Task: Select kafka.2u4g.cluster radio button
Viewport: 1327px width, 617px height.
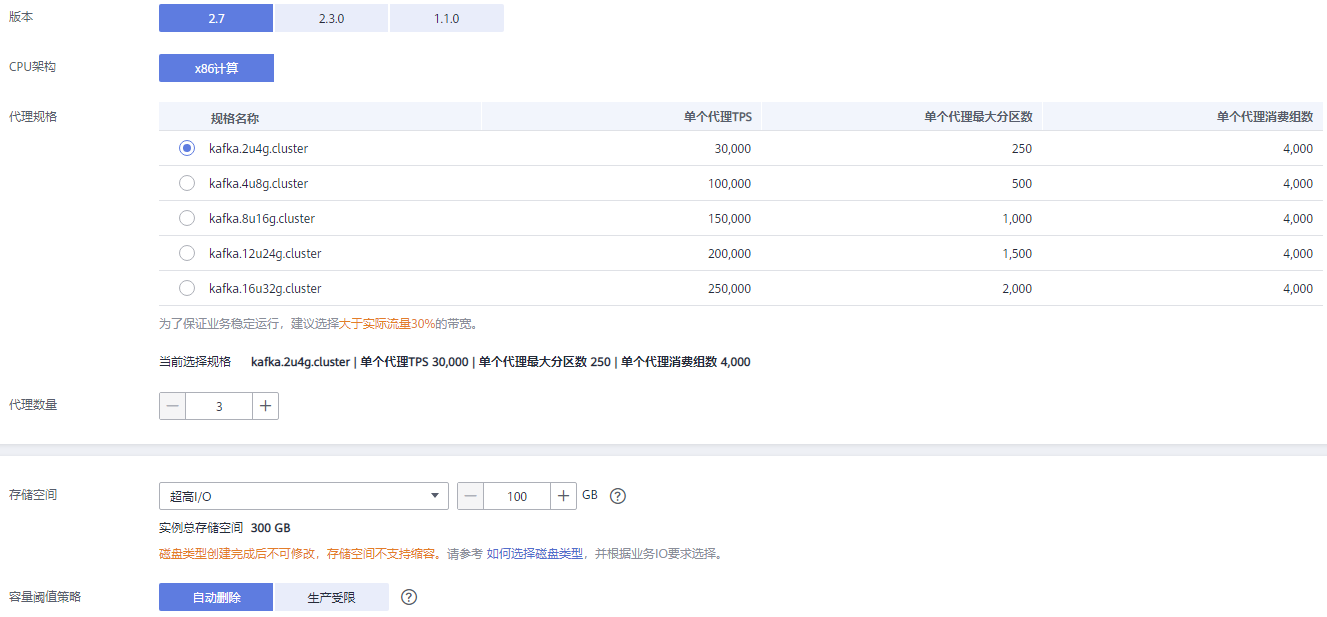Action: coord(187,148)
